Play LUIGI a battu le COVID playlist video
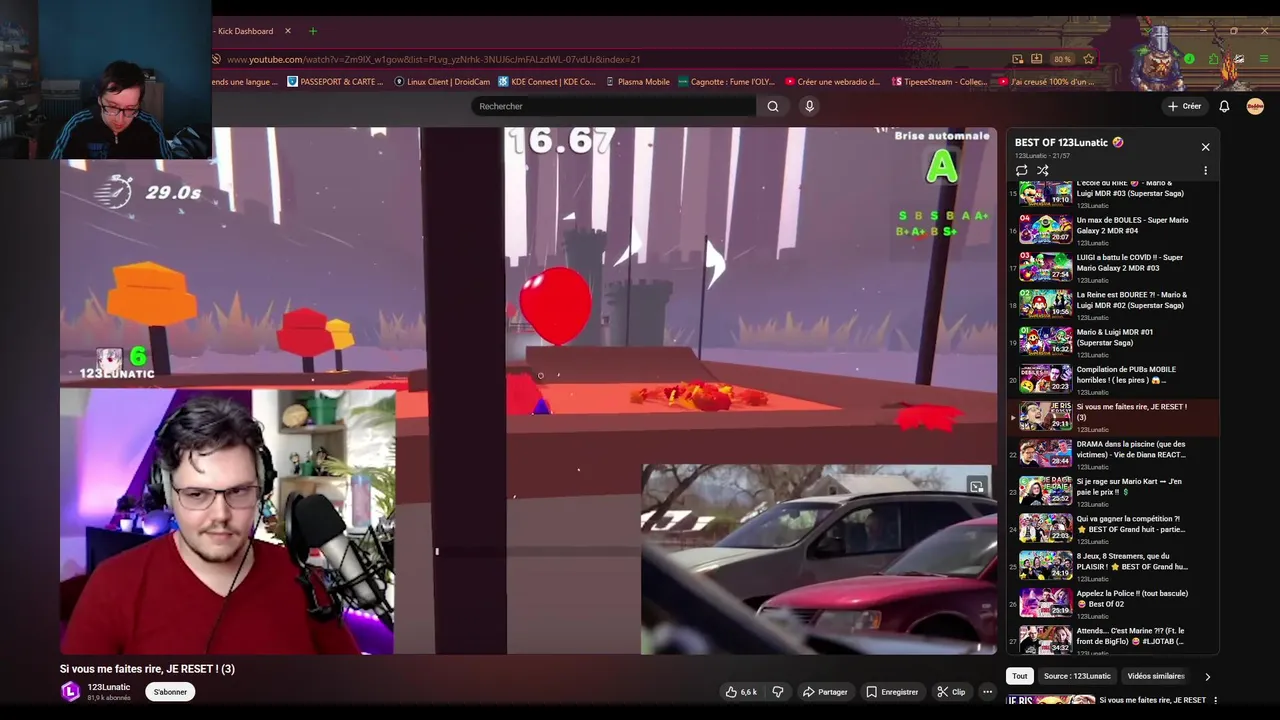Image resolution: width=1280 pixels, height=720 pixels. (1115, 267)
